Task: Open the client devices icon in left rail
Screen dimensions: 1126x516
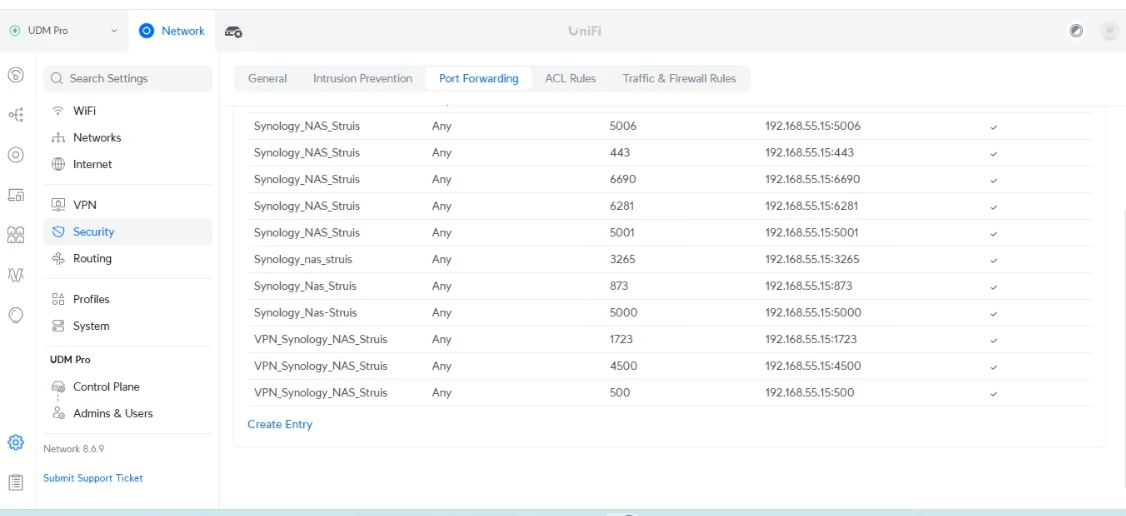Action: click(x=16, y=194)
